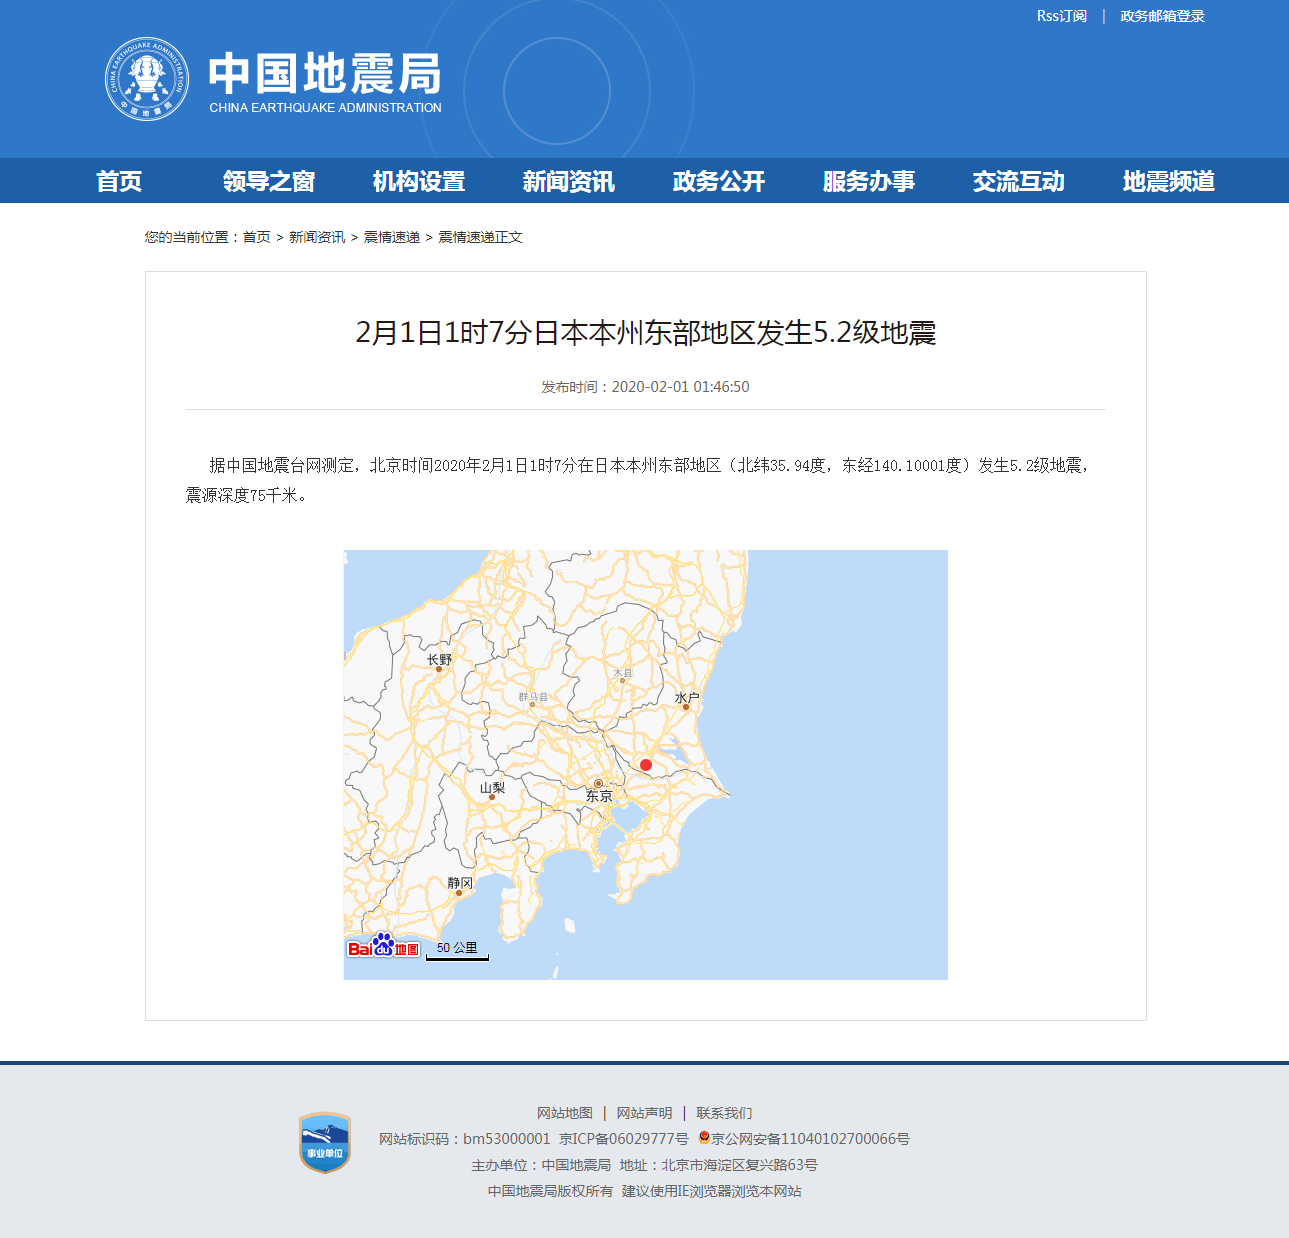
Task: Open the 地震频道 menu item
Action: tap(1168, 181)
